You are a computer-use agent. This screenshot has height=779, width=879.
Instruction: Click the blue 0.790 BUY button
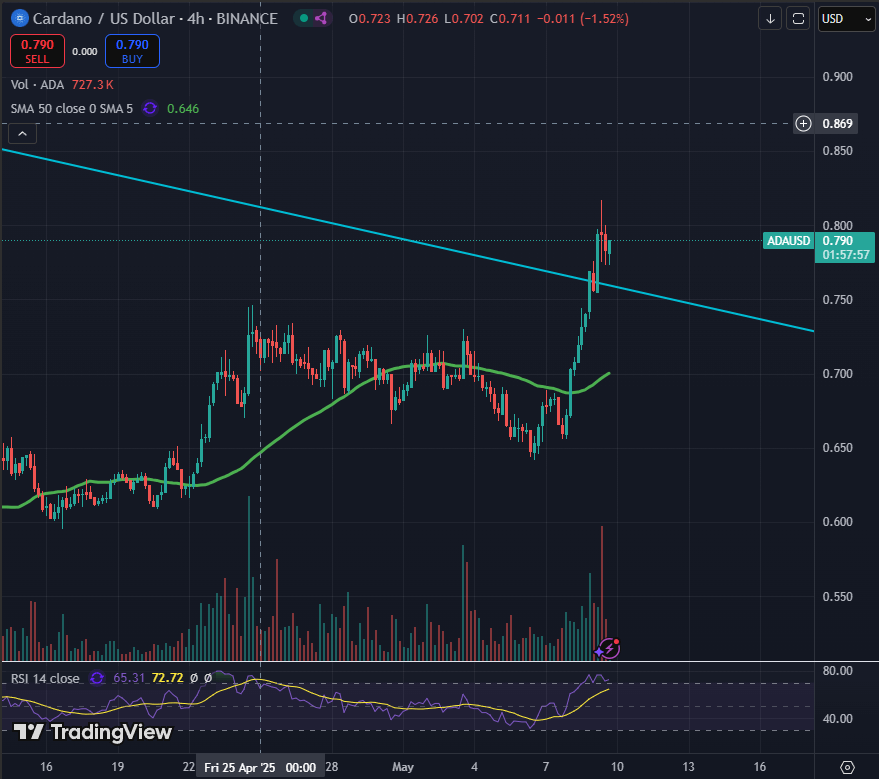[x=132, y=51]
